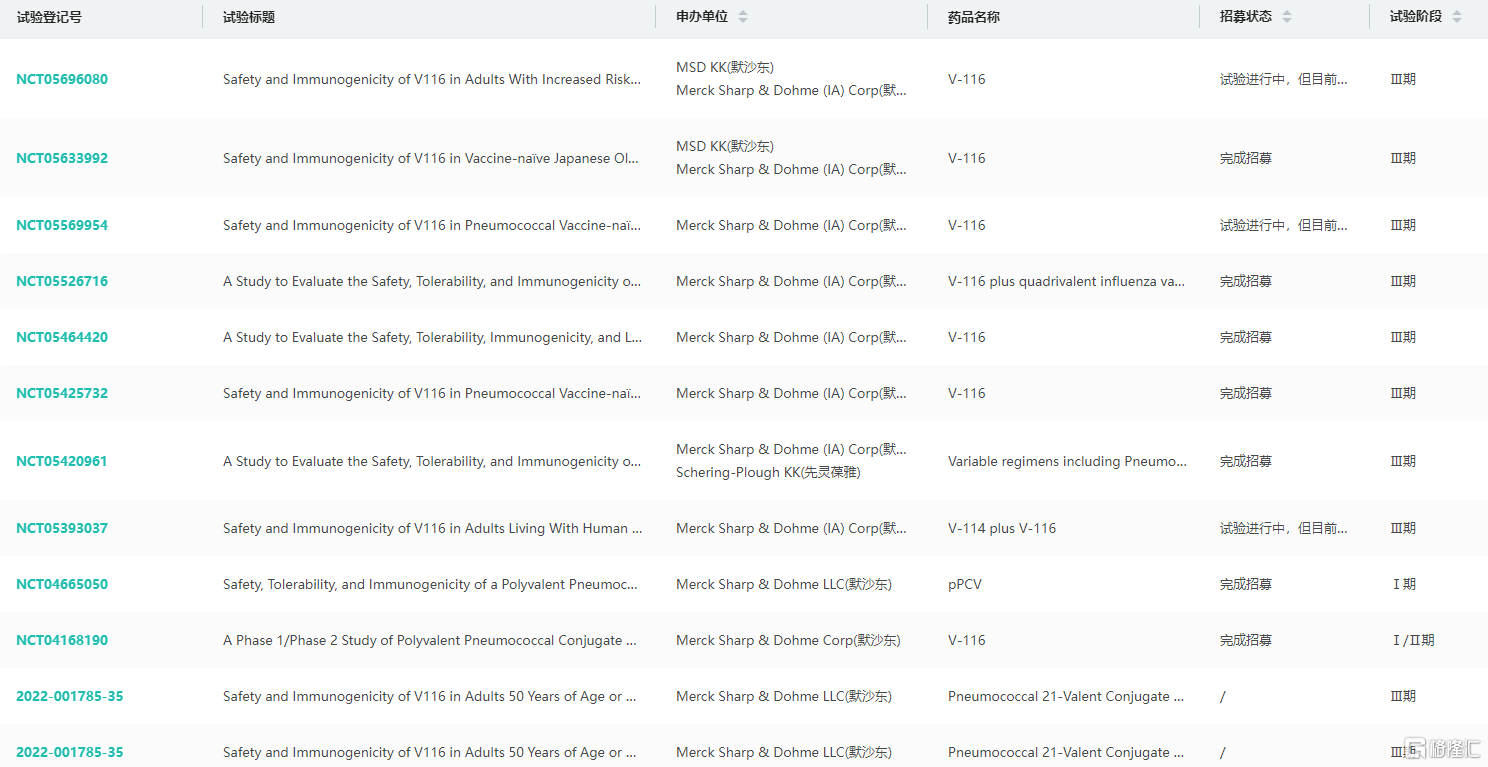
Task: Select phase Ⅲ期 in NCT05464420 row
Action: [1403, 337]
